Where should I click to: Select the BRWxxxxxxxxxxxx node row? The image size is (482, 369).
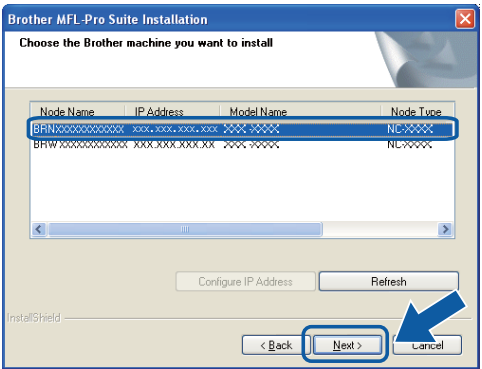point(242,145)
